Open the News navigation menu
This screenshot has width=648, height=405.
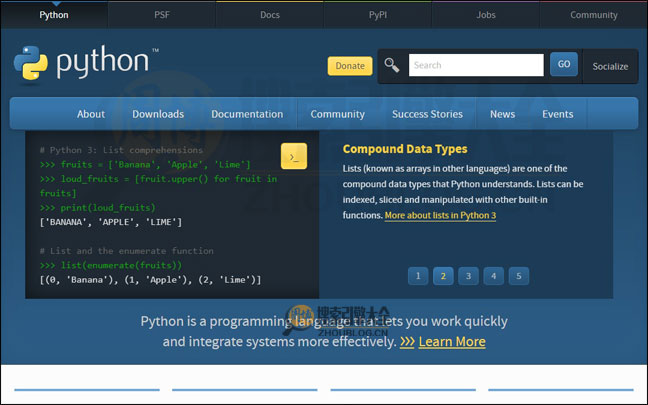[503, 114]
